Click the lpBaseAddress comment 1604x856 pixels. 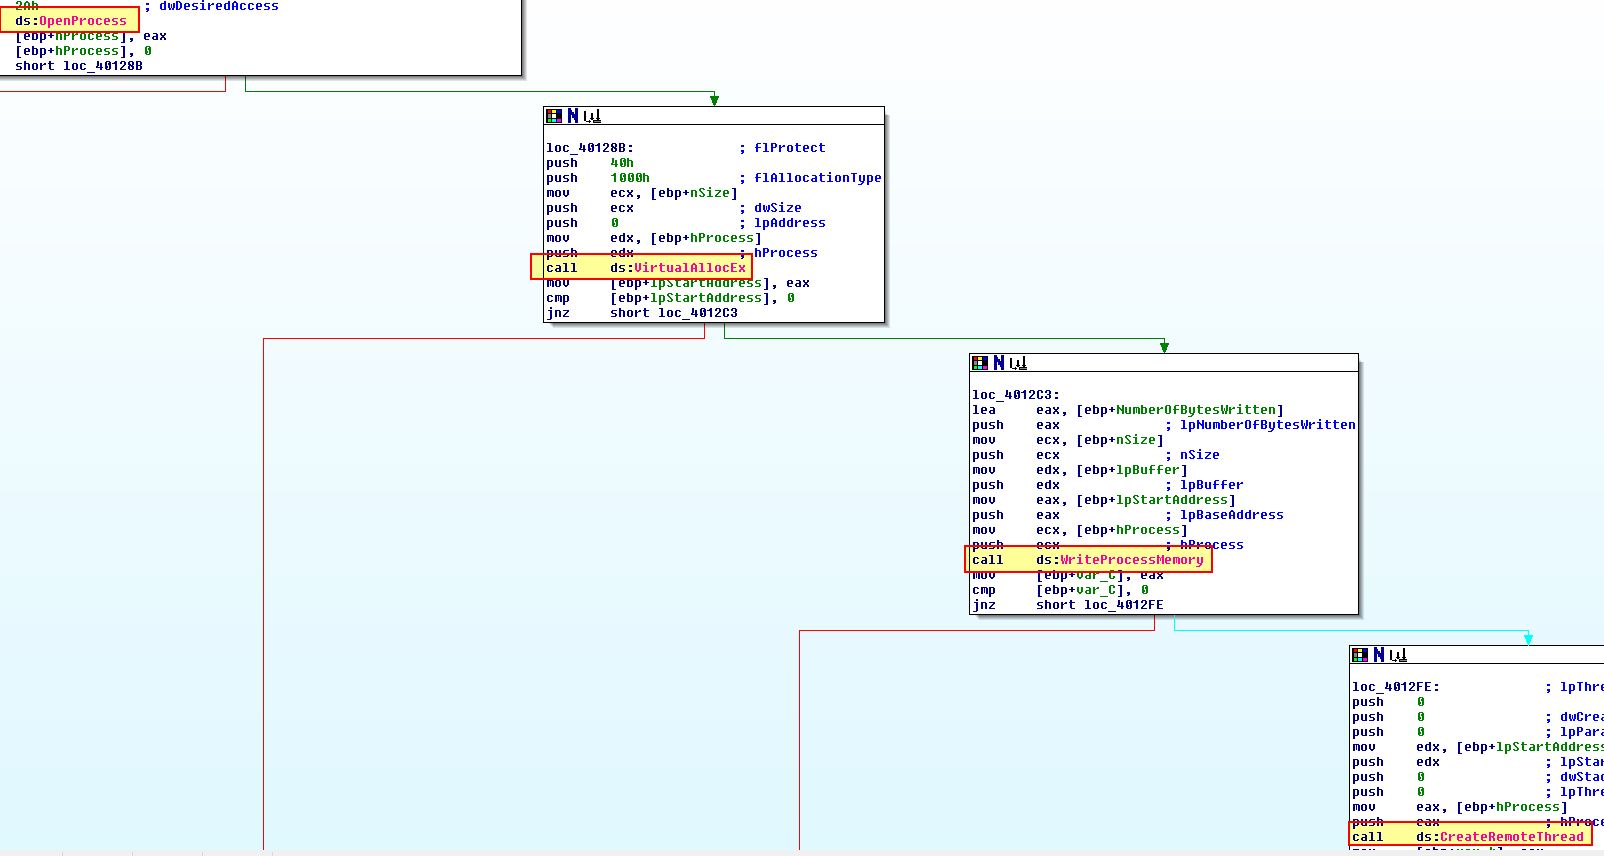click(x=1231, y=515)
